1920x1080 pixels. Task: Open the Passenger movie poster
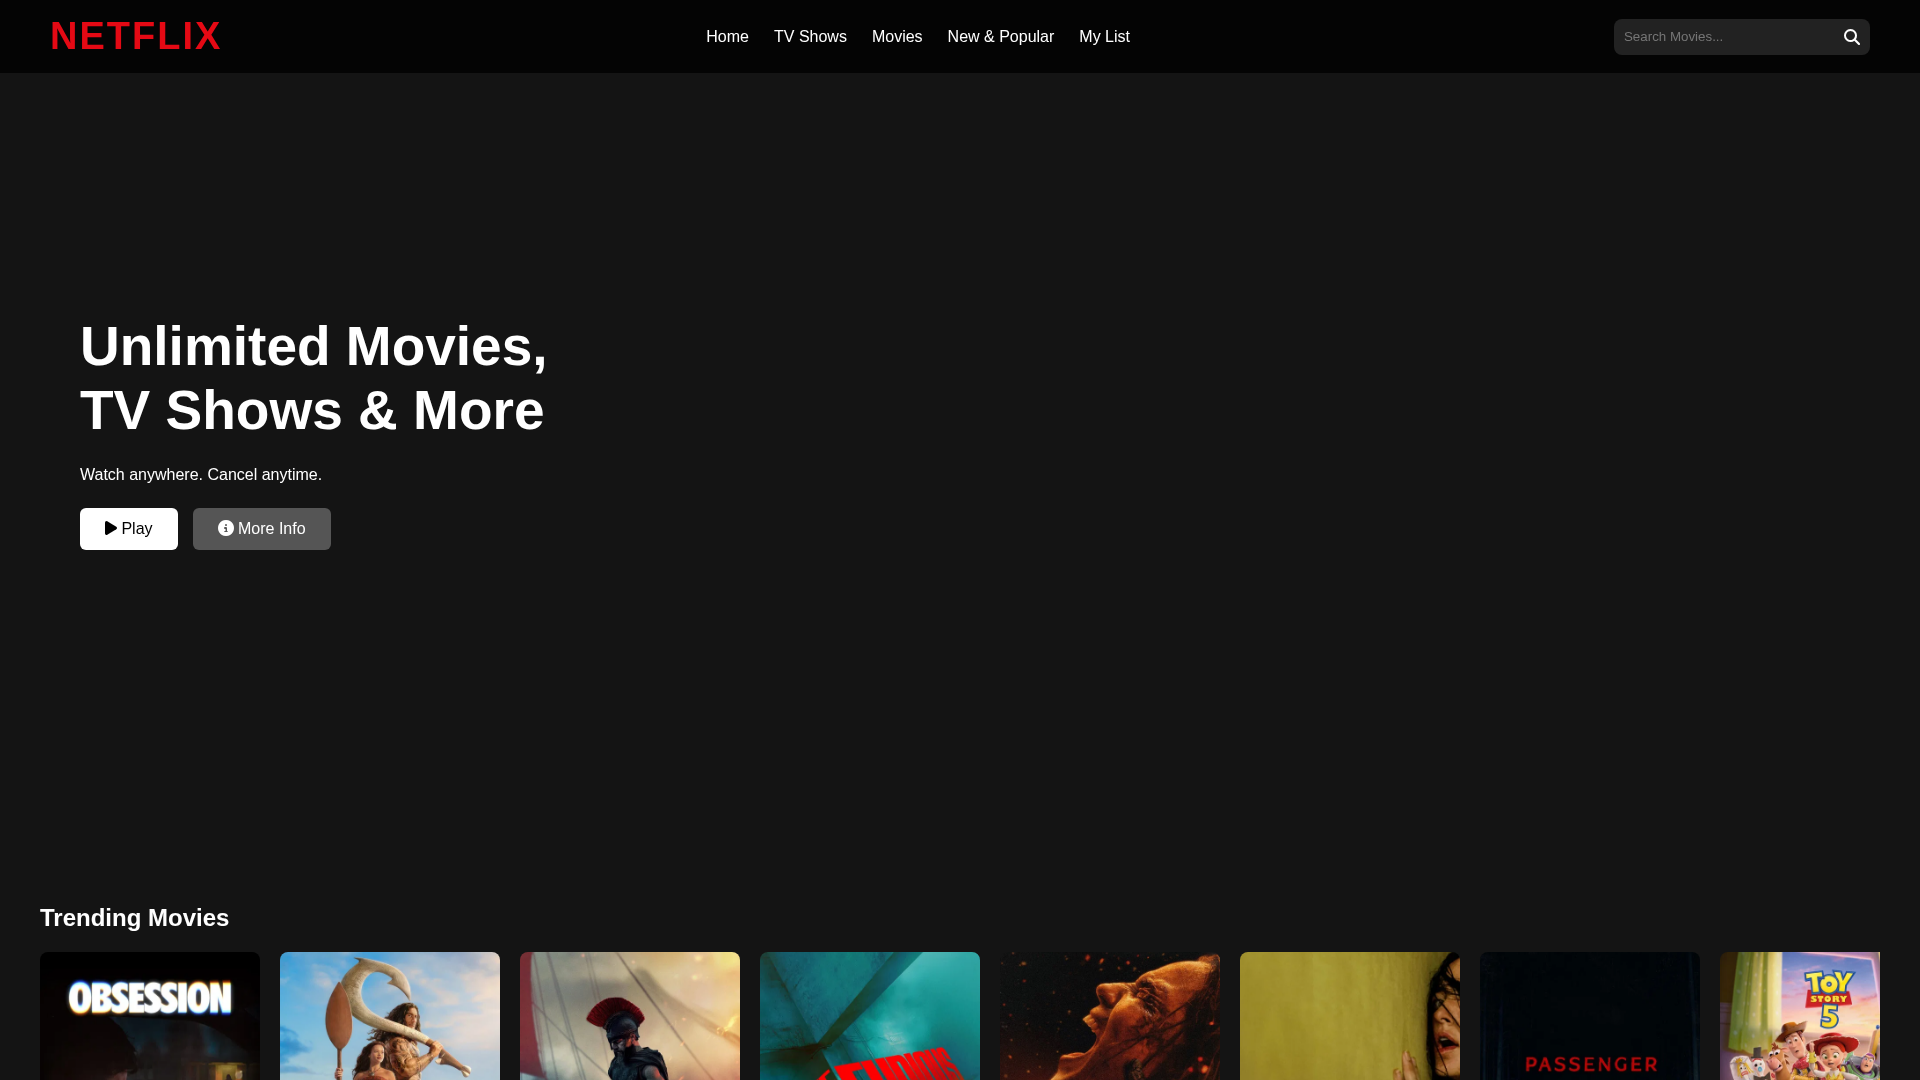pos(1590,1016)
